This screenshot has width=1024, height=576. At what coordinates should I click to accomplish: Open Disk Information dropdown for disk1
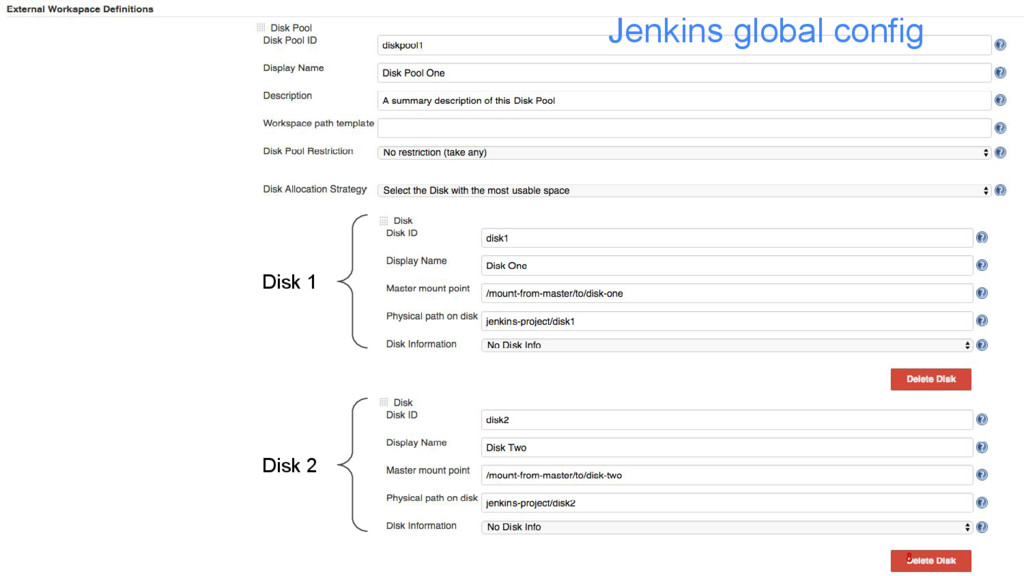[727, 345]
